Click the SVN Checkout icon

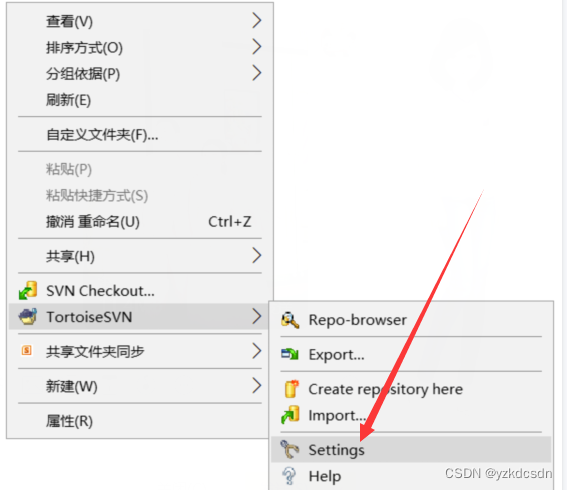point(28,290)
